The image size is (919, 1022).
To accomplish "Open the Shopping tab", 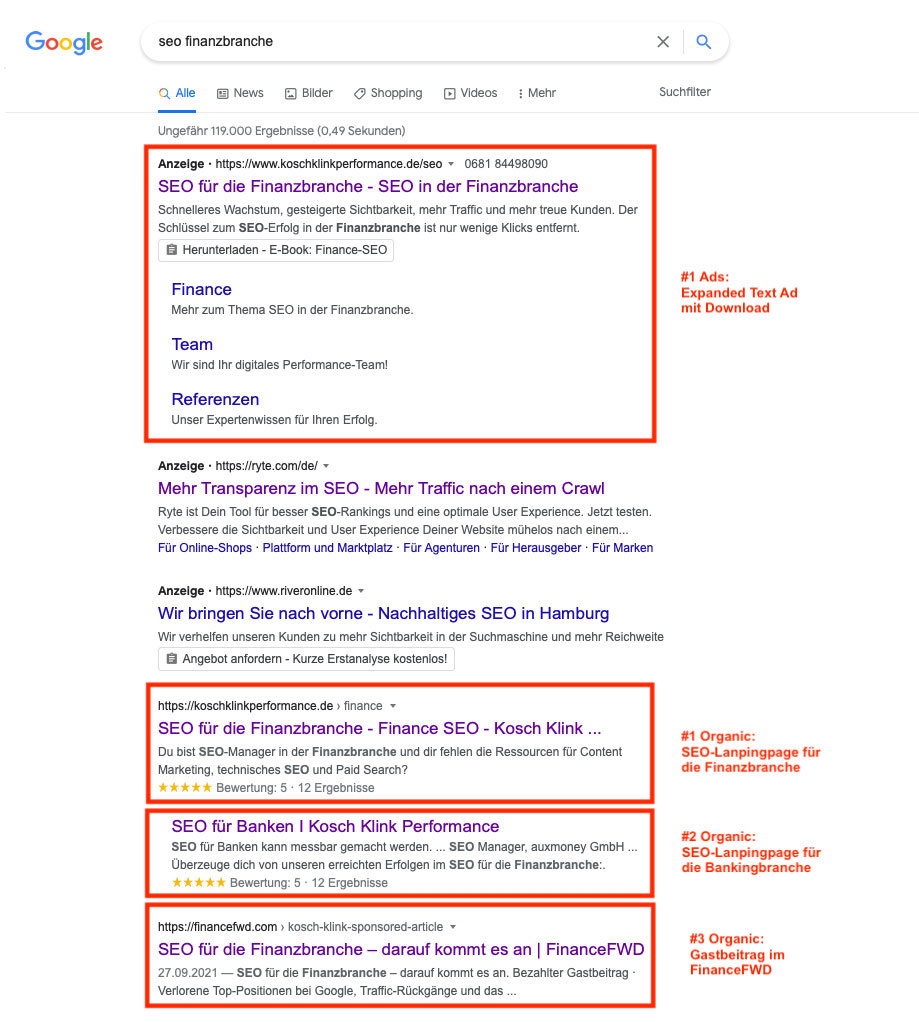I will 388,93.
